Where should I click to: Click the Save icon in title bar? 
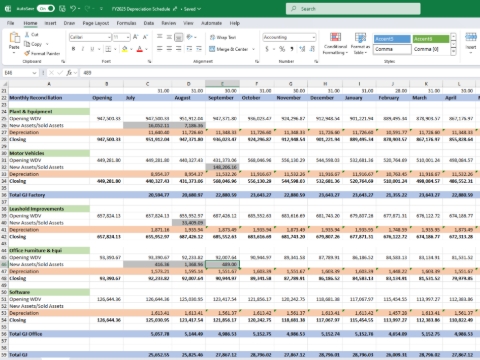point(62,9)
